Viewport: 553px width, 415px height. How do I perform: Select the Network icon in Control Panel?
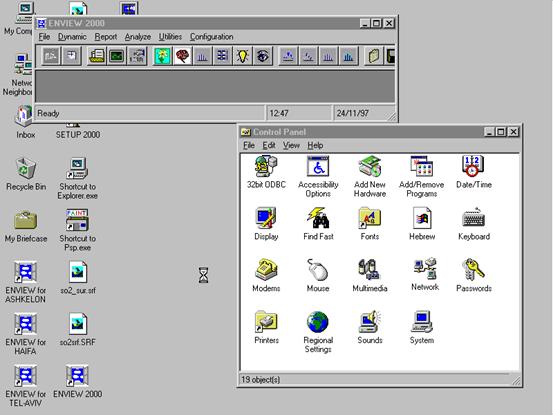[x=425, y=274]
